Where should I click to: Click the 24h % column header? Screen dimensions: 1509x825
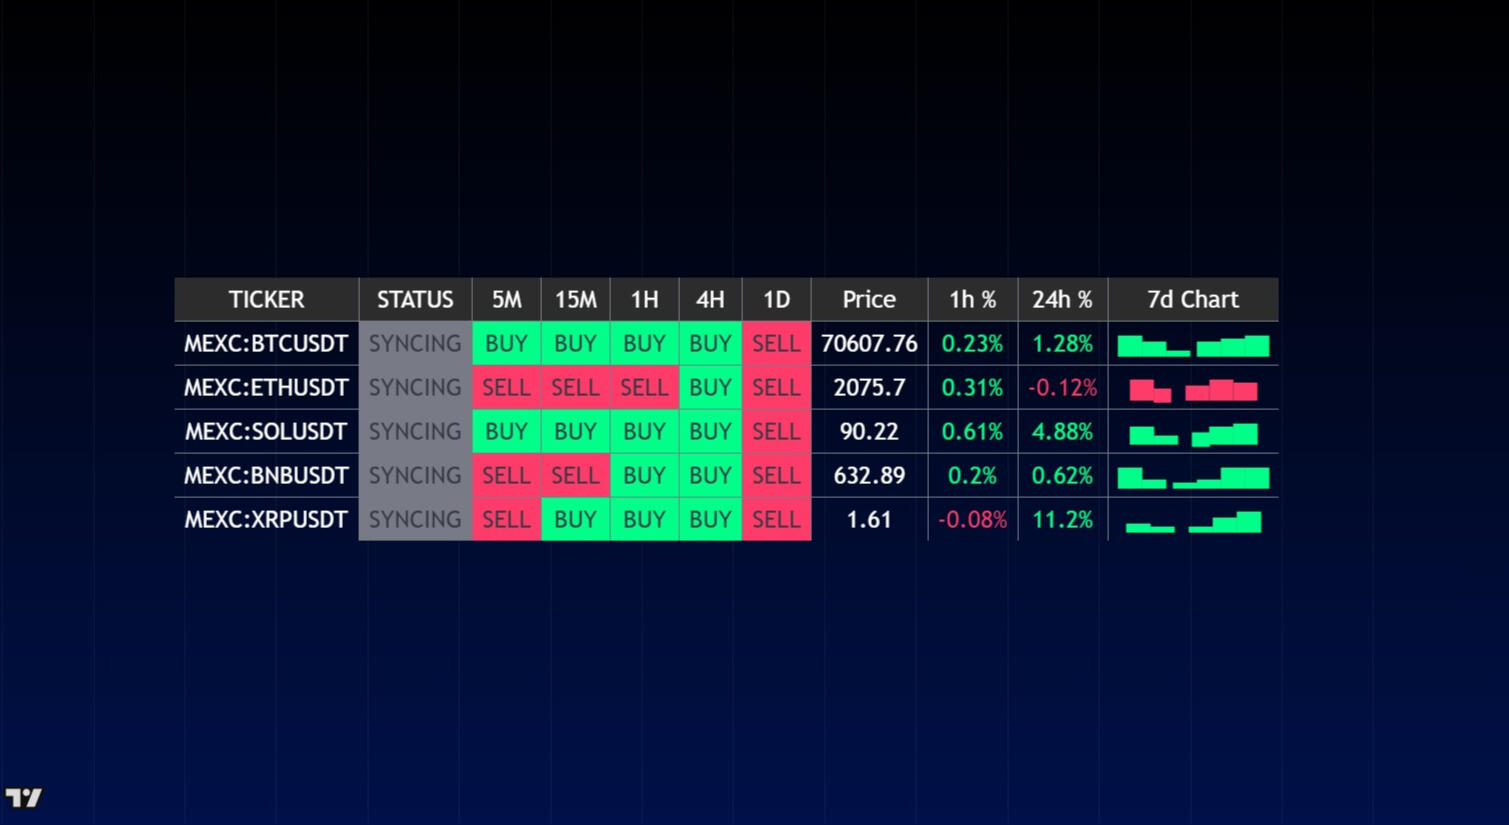(x=1062, y=299)
